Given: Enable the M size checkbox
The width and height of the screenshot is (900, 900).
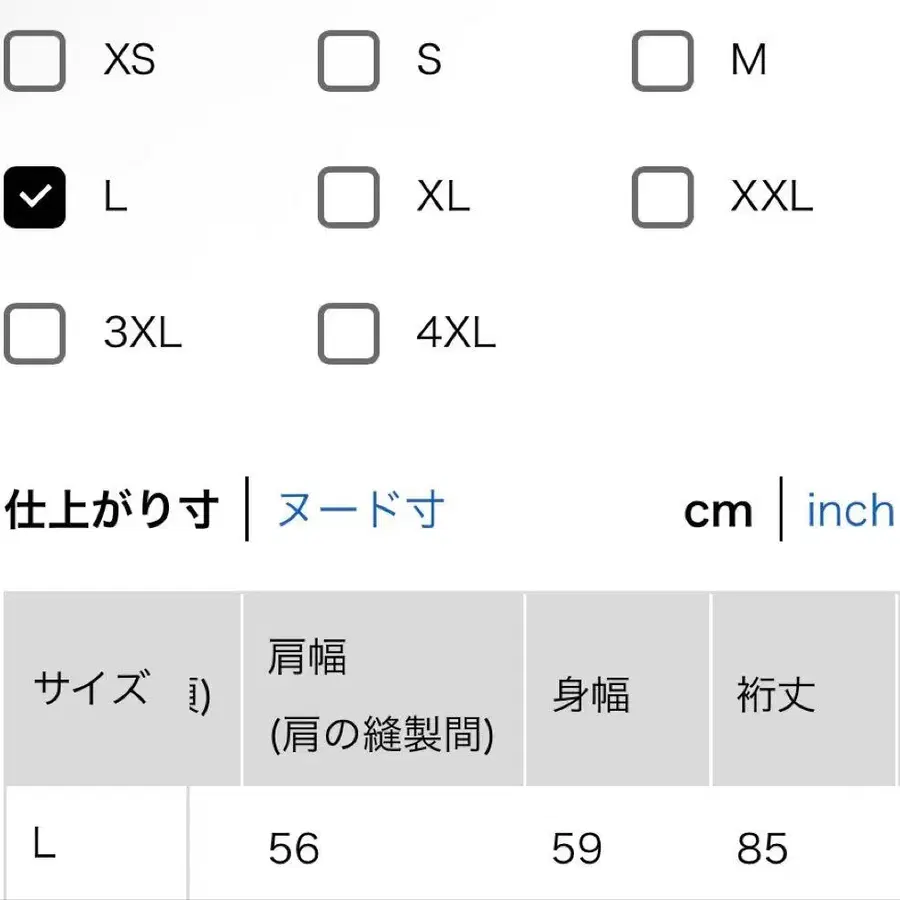Looking at the screenshot, I should coord(661,62).
